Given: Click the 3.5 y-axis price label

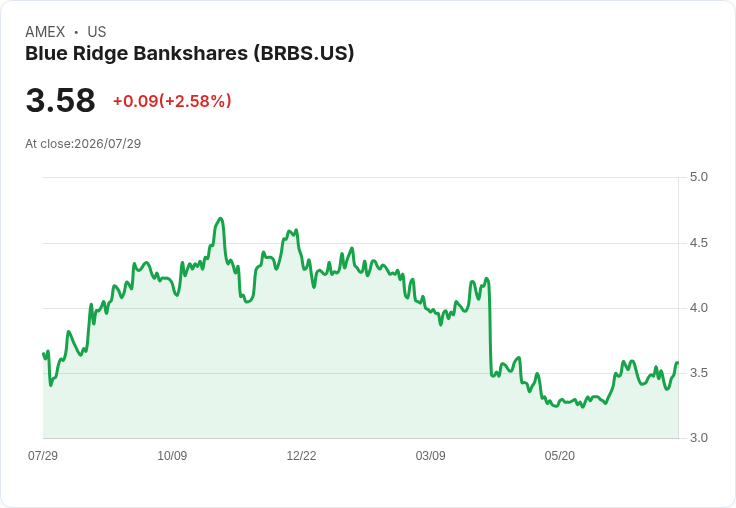Looking at the screenshot, I should (698, 373).
